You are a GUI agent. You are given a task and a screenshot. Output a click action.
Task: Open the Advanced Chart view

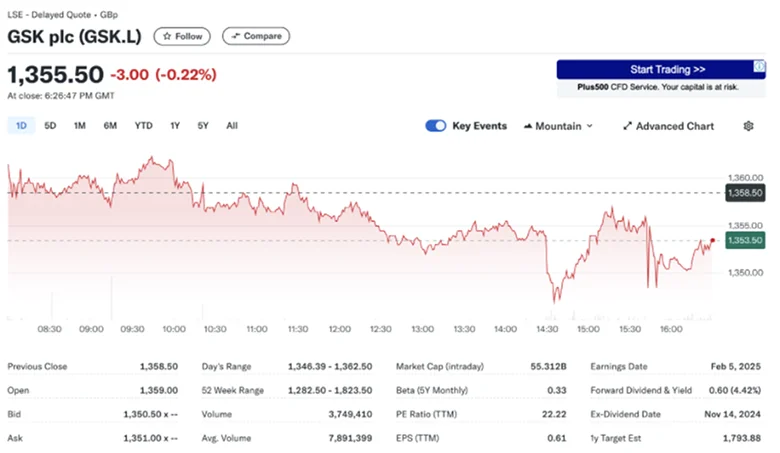pyautogui.click(x=669, y=126)
